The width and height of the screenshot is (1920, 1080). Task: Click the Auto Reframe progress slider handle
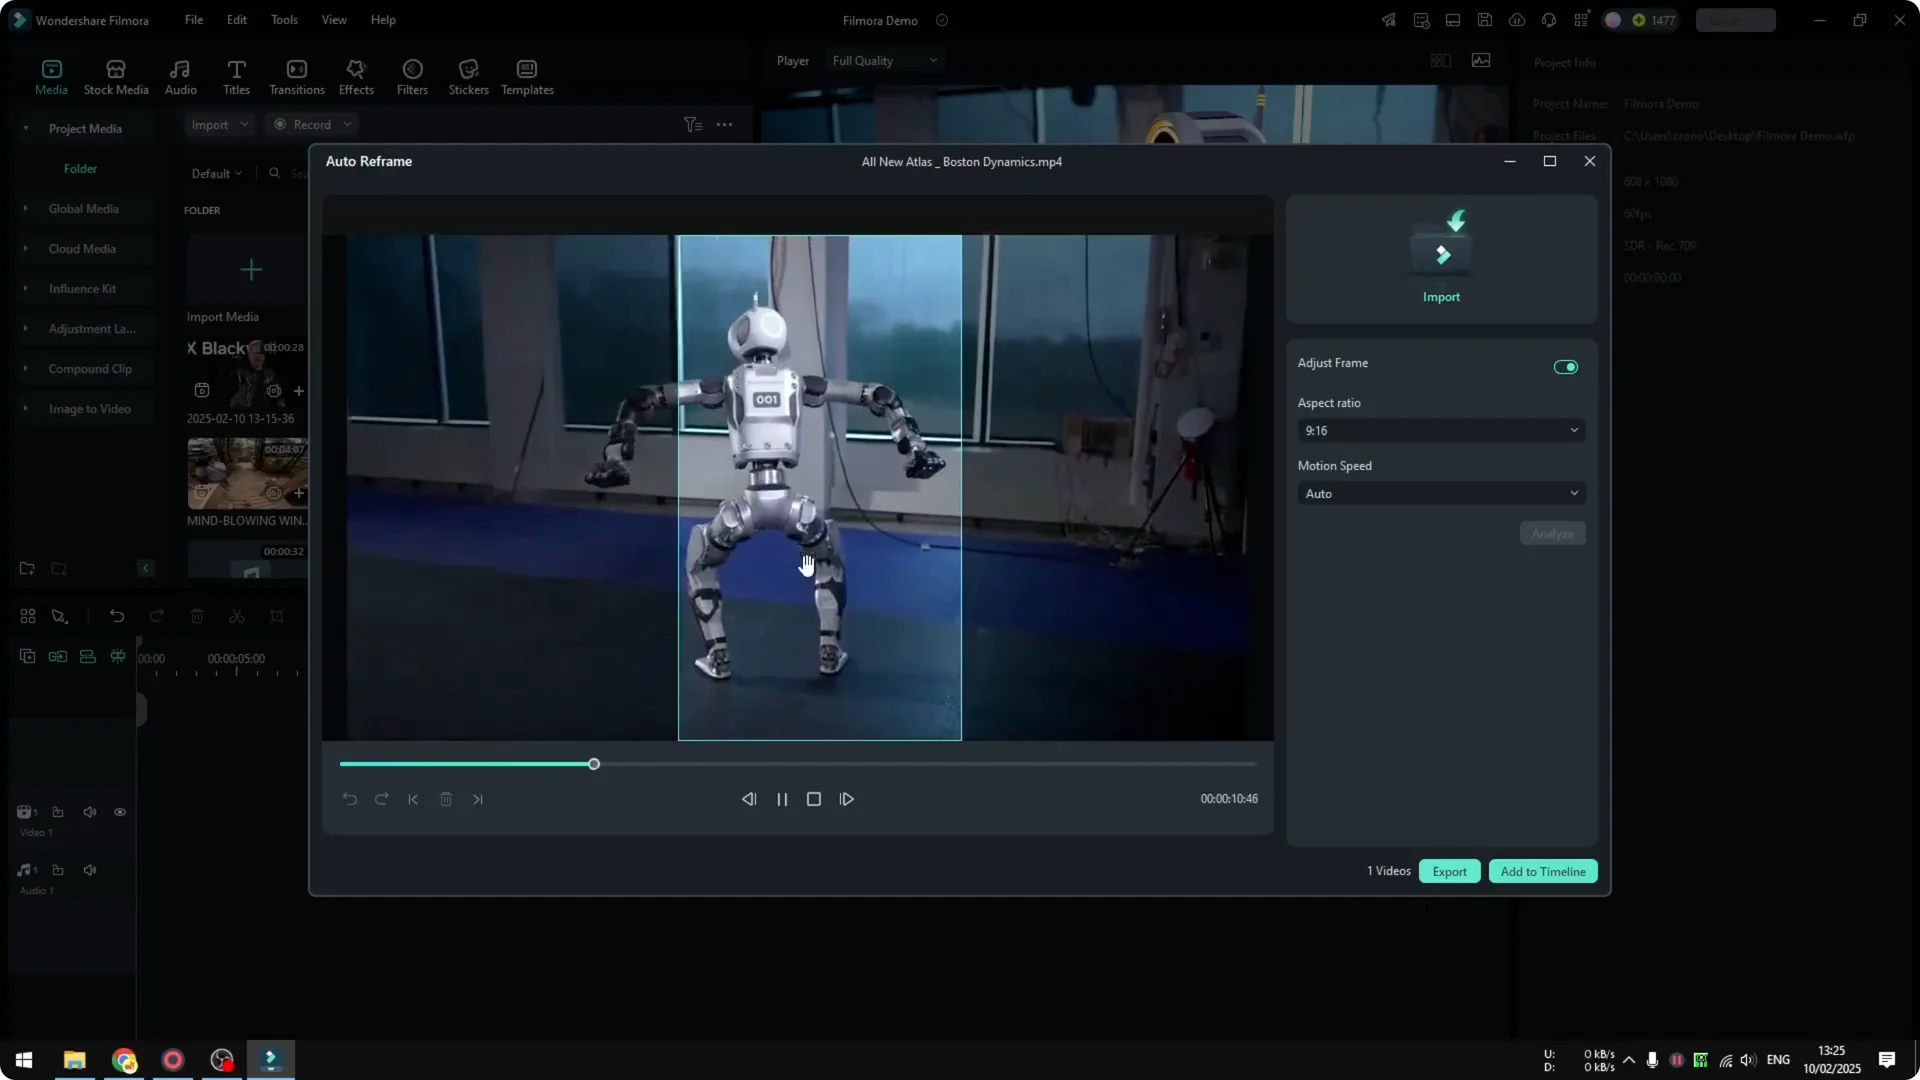[594, 764]
